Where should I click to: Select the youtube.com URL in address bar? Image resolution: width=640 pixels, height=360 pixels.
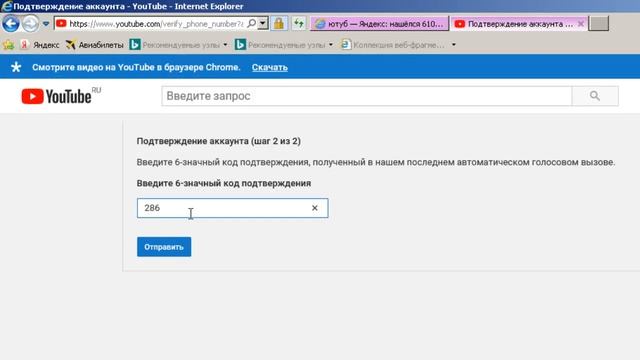pos(156,24)
